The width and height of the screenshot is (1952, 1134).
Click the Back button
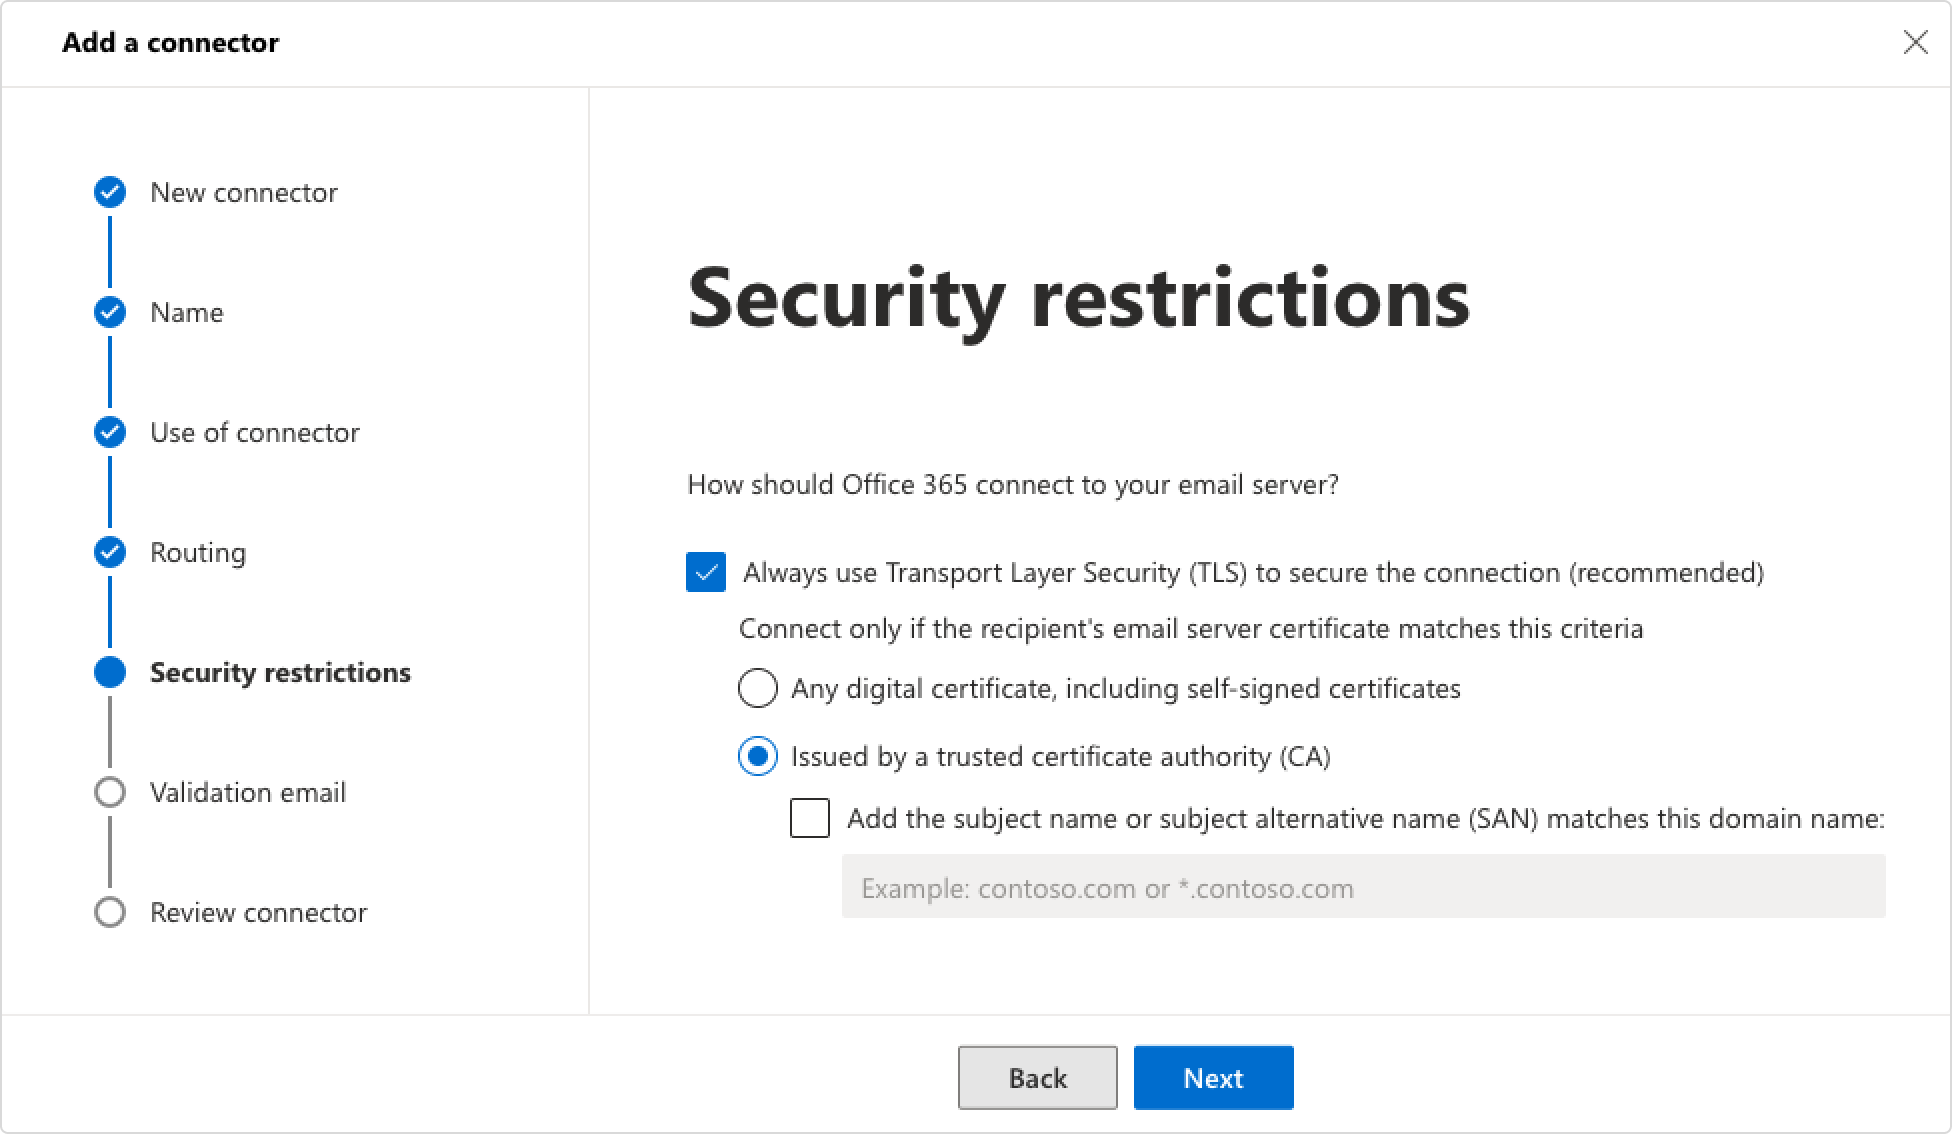coord(1038,1078)
